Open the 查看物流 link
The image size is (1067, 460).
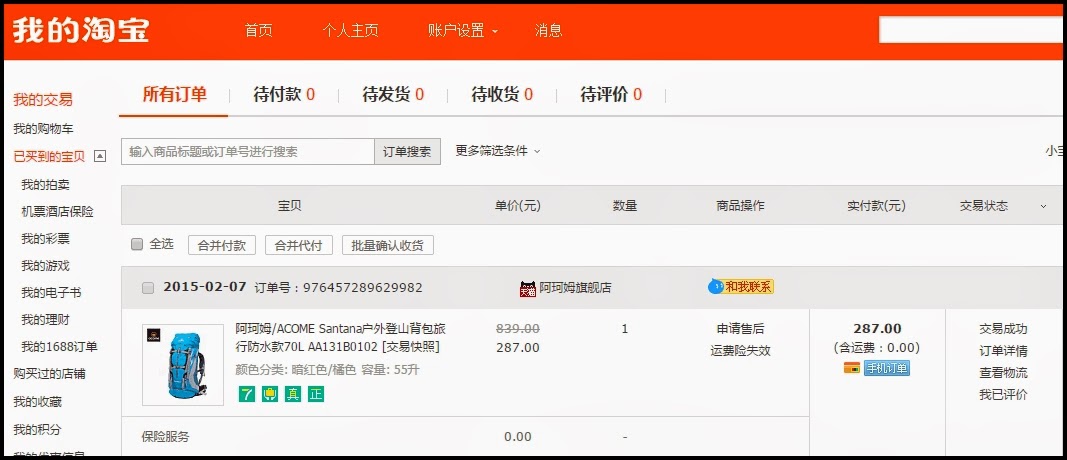point(1003,373)
